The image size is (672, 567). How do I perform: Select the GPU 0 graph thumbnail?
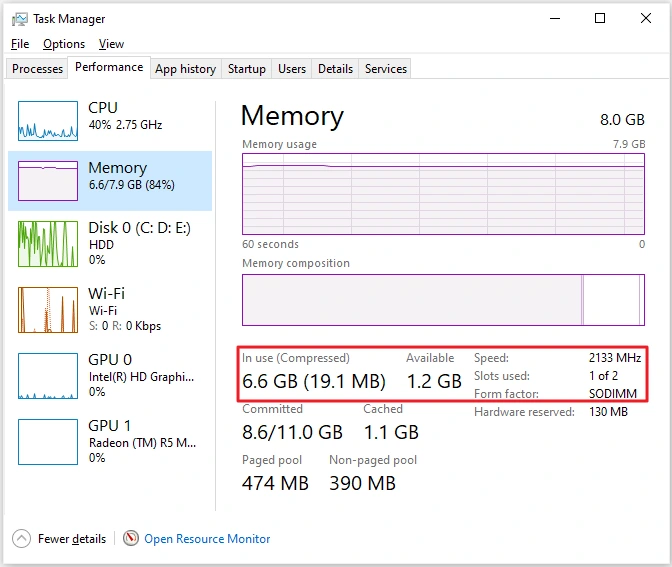coord(48,376)
